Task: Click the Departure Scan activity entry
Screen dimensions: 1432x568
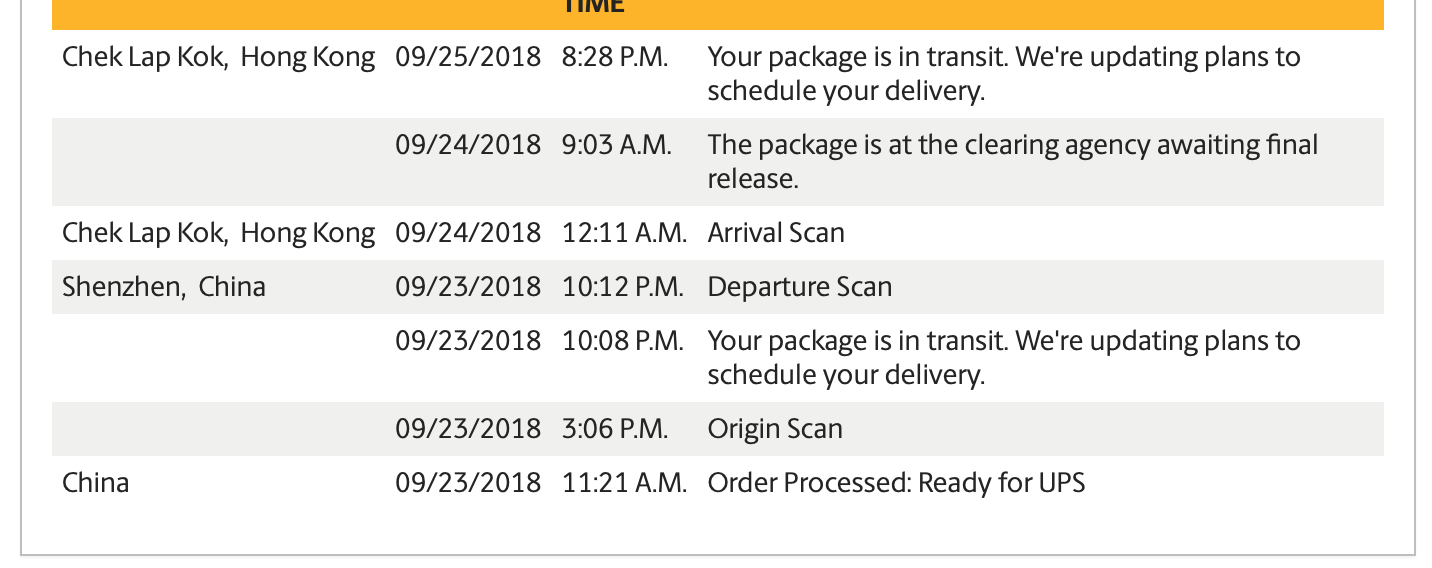Action: click(800, 287)
